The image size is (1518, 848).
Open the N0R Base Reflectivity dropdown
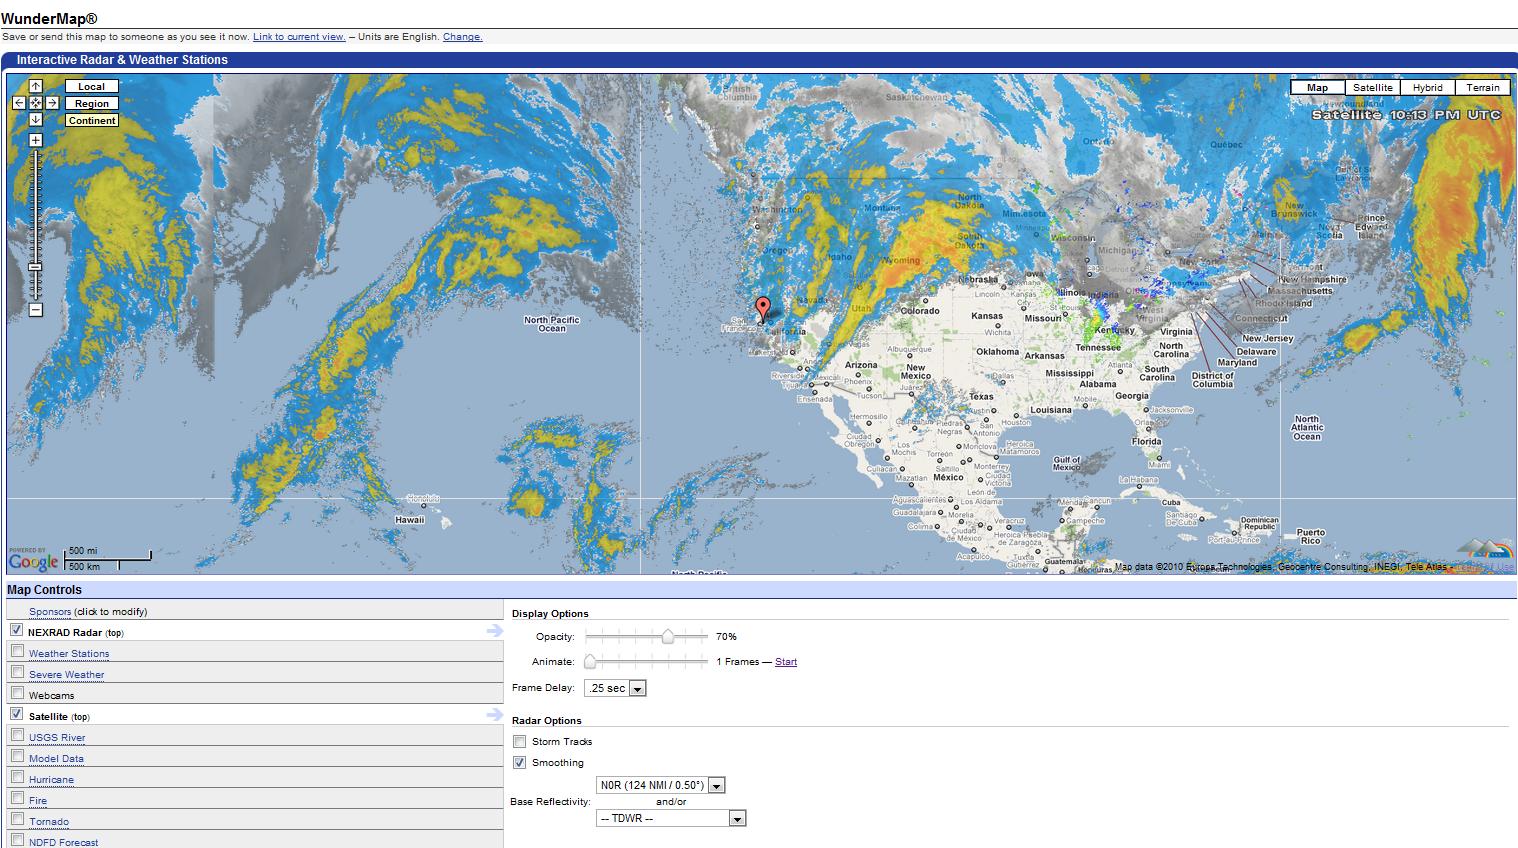pyautogui.click(x=660, y=785)
